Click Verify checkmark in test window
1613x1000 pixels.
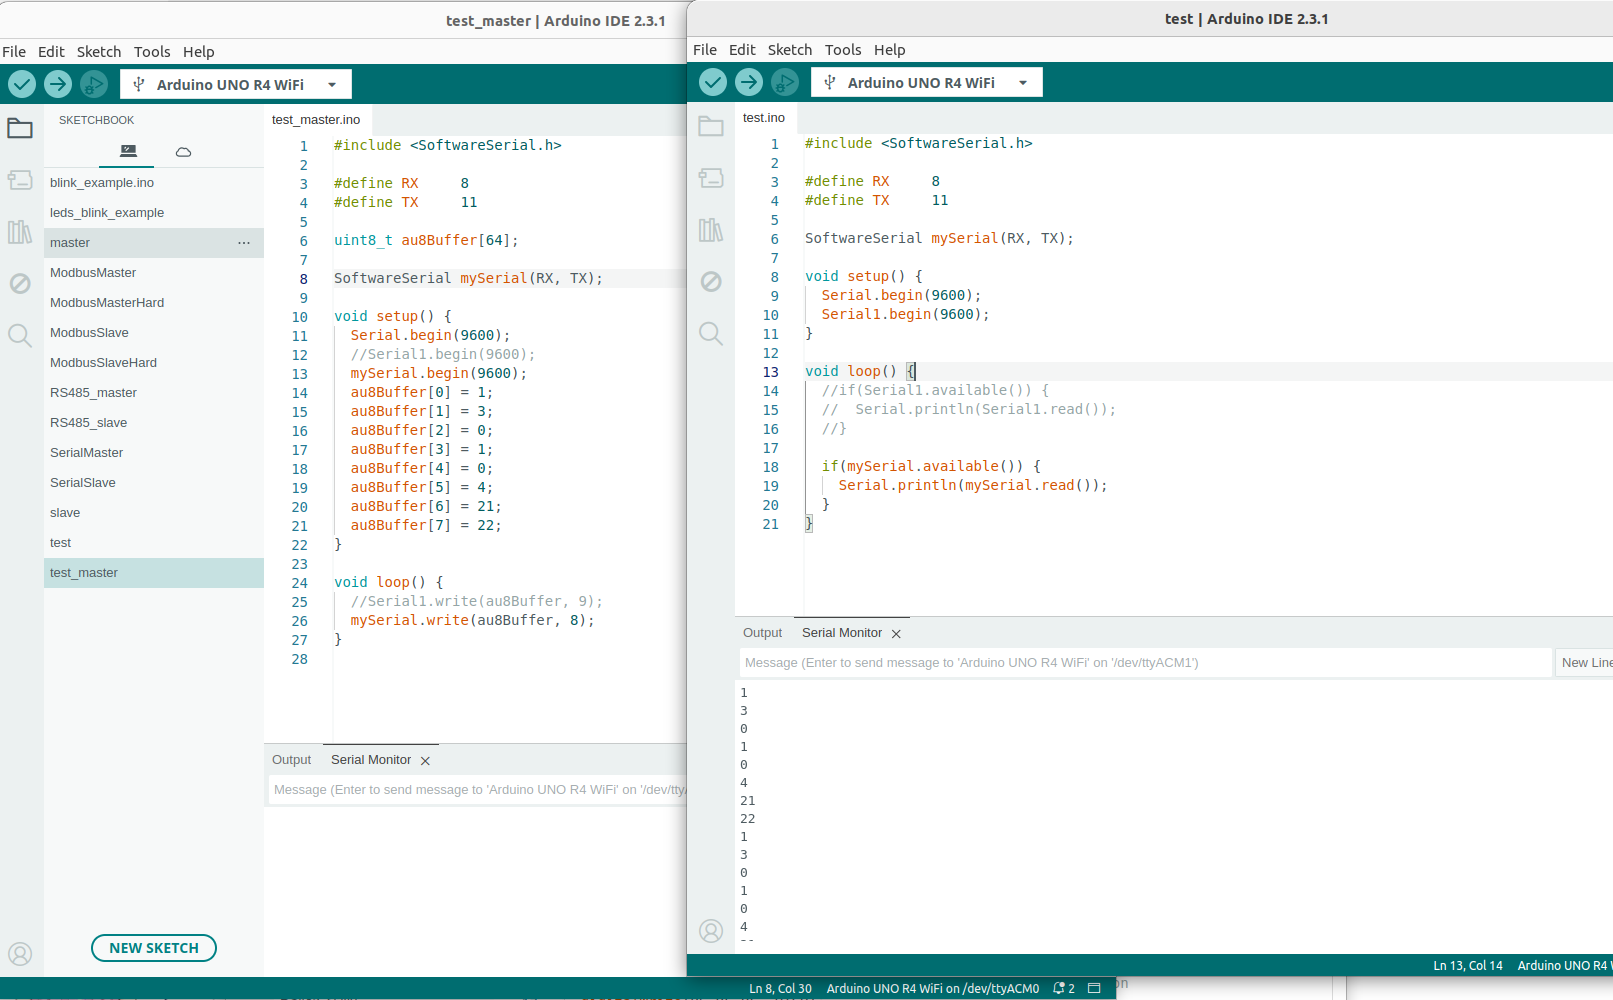tap(713, 82)
